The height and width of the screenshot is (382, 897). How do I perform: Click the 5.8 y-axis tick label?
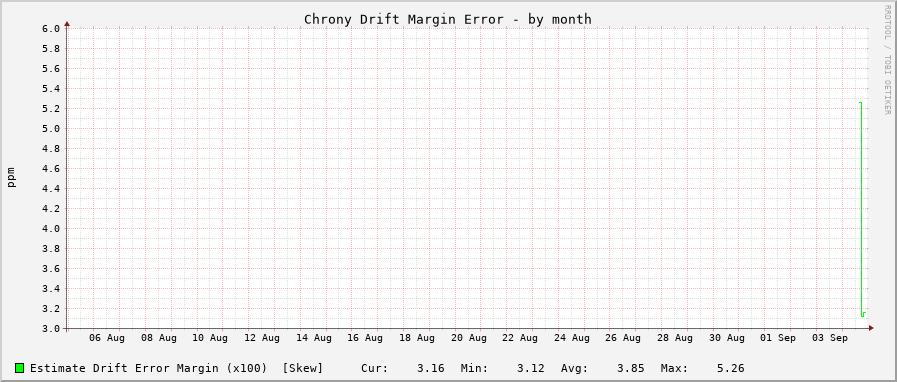tap(51, 49)
